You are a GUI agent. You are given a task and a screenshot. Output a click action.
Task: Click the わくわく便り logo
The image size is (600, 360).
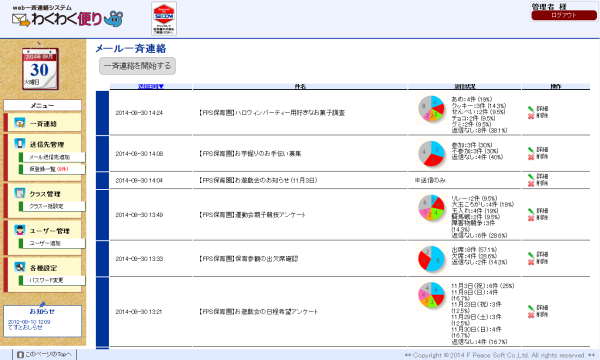67,17
